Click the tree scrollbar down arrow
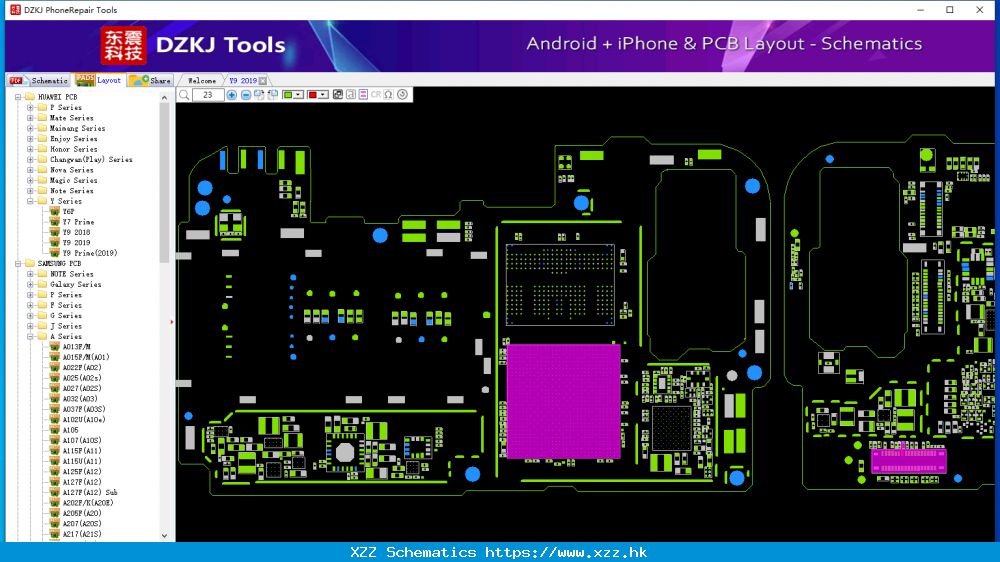1000x562 pixels. pos(165,536)
